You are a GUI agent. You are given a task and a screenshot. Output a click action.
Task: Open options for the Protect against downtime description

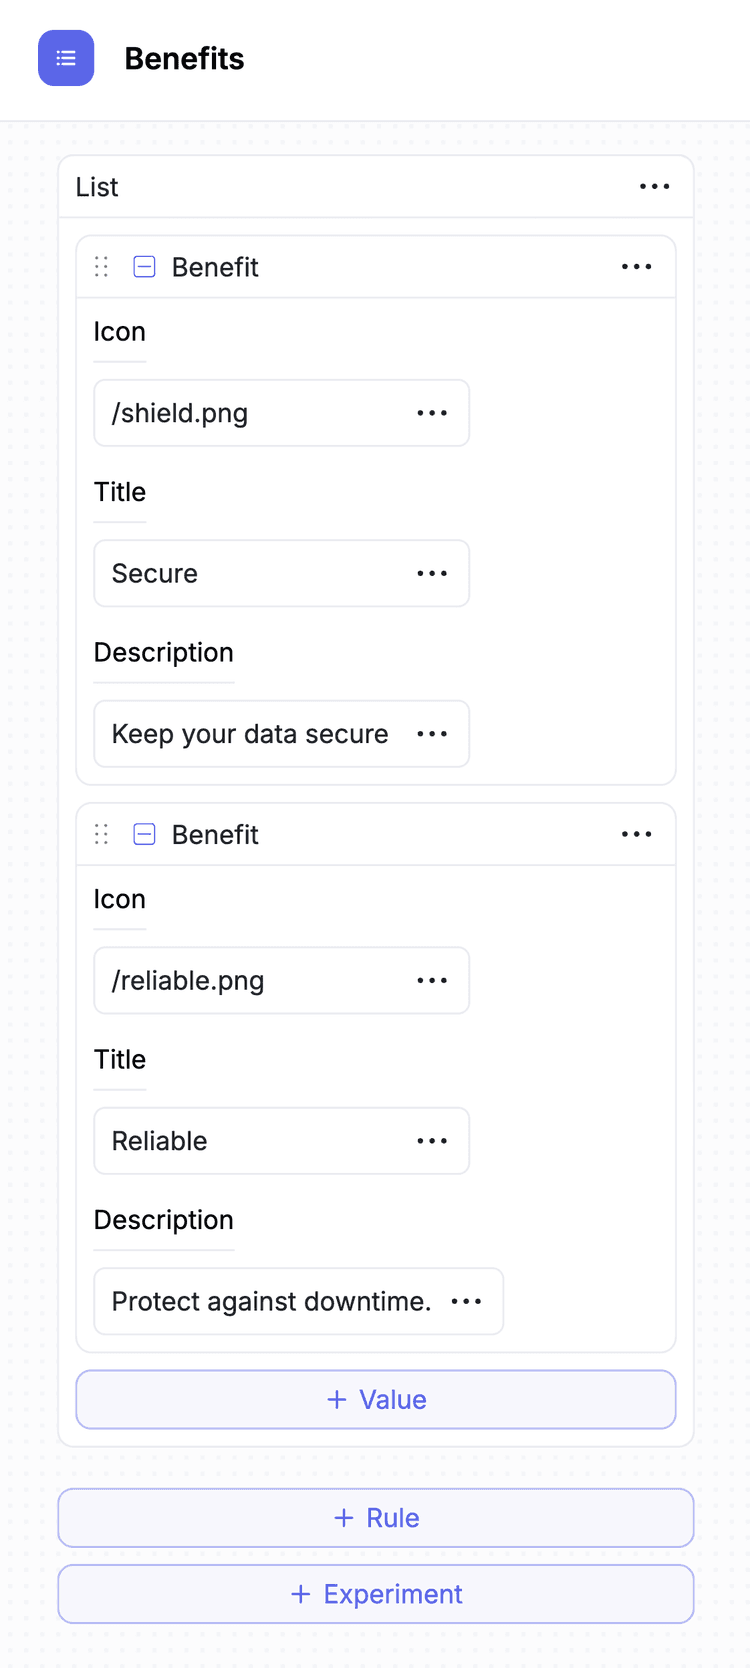coord(466,1301)
